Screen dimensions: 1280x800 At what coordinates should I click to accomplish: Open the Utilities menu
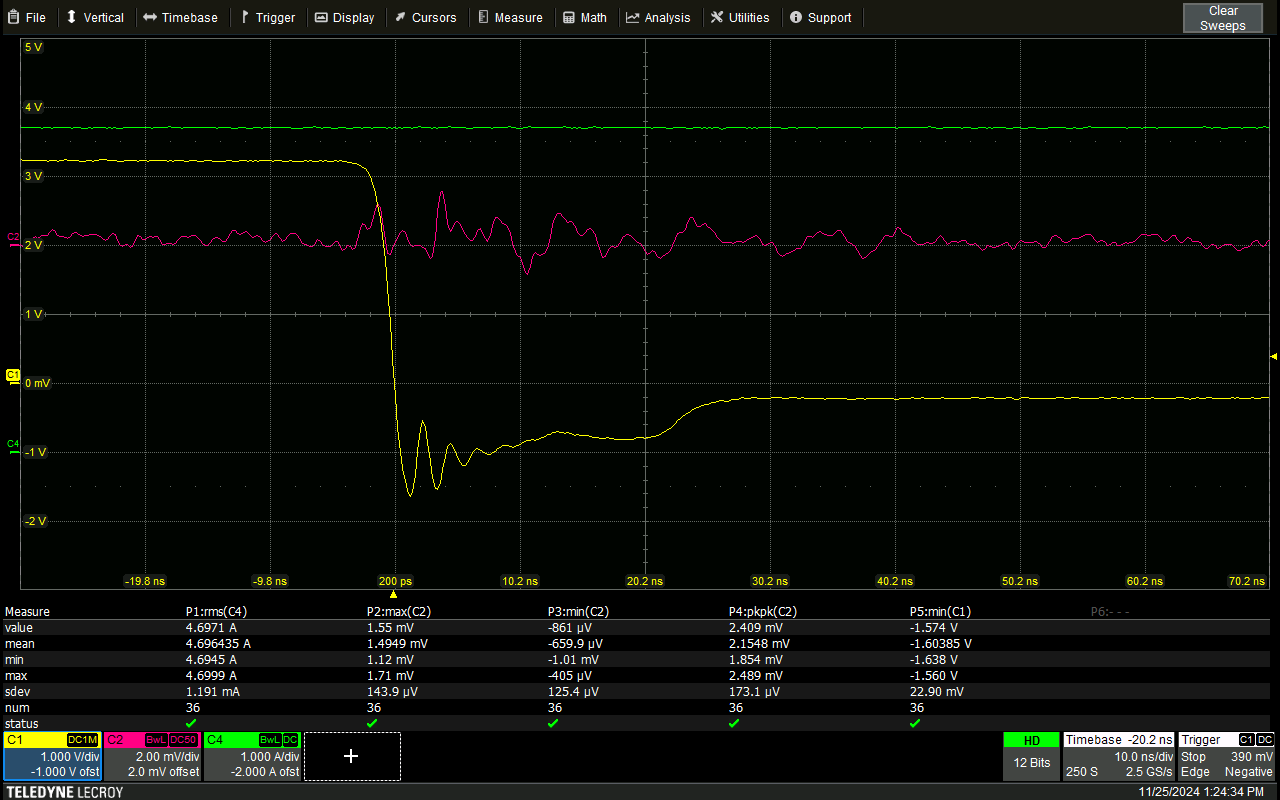(740, 17)
